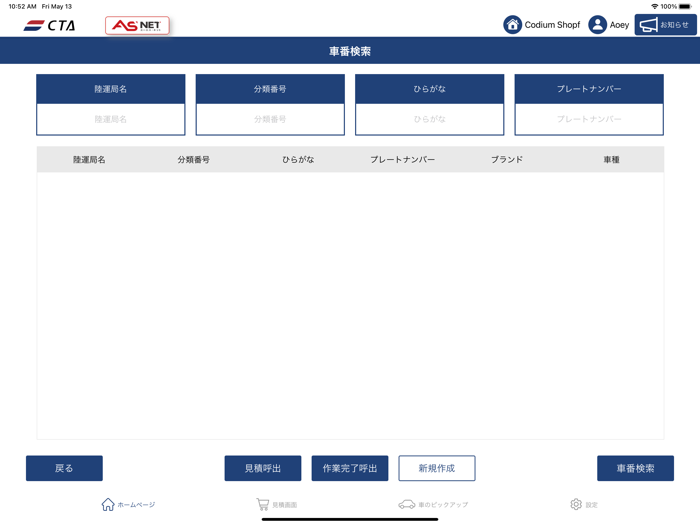
Task: Select the ひらがな input field
Action: (429, 119)
